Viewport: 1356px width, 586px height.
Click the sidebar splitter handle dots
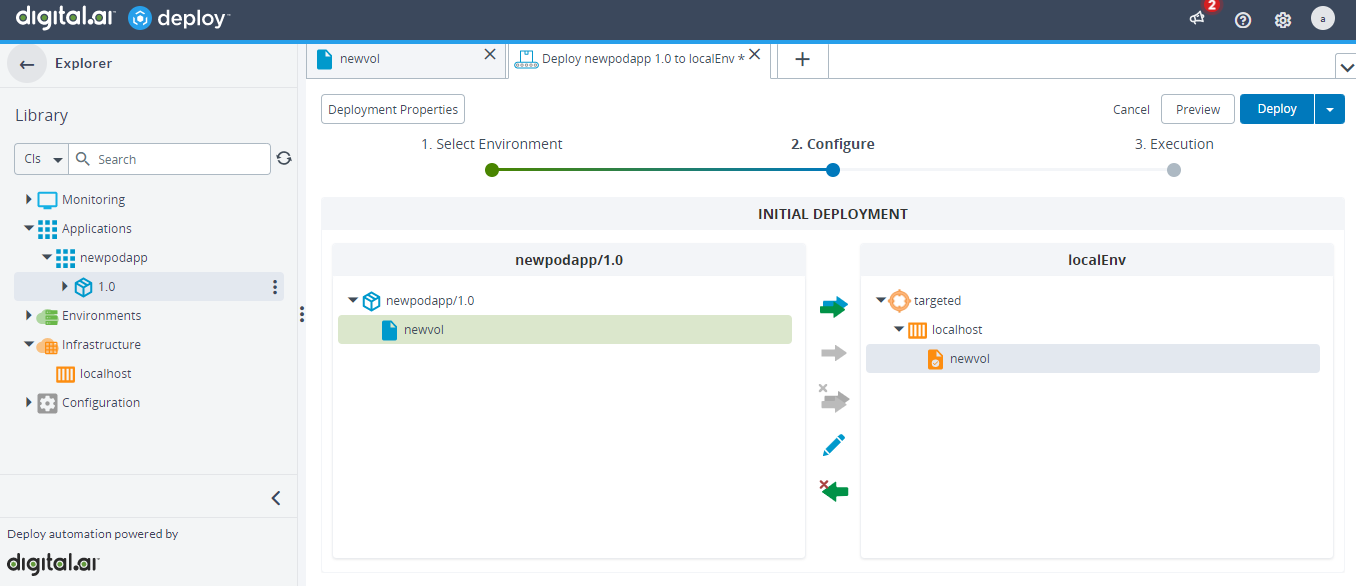[x=302, y=314]
